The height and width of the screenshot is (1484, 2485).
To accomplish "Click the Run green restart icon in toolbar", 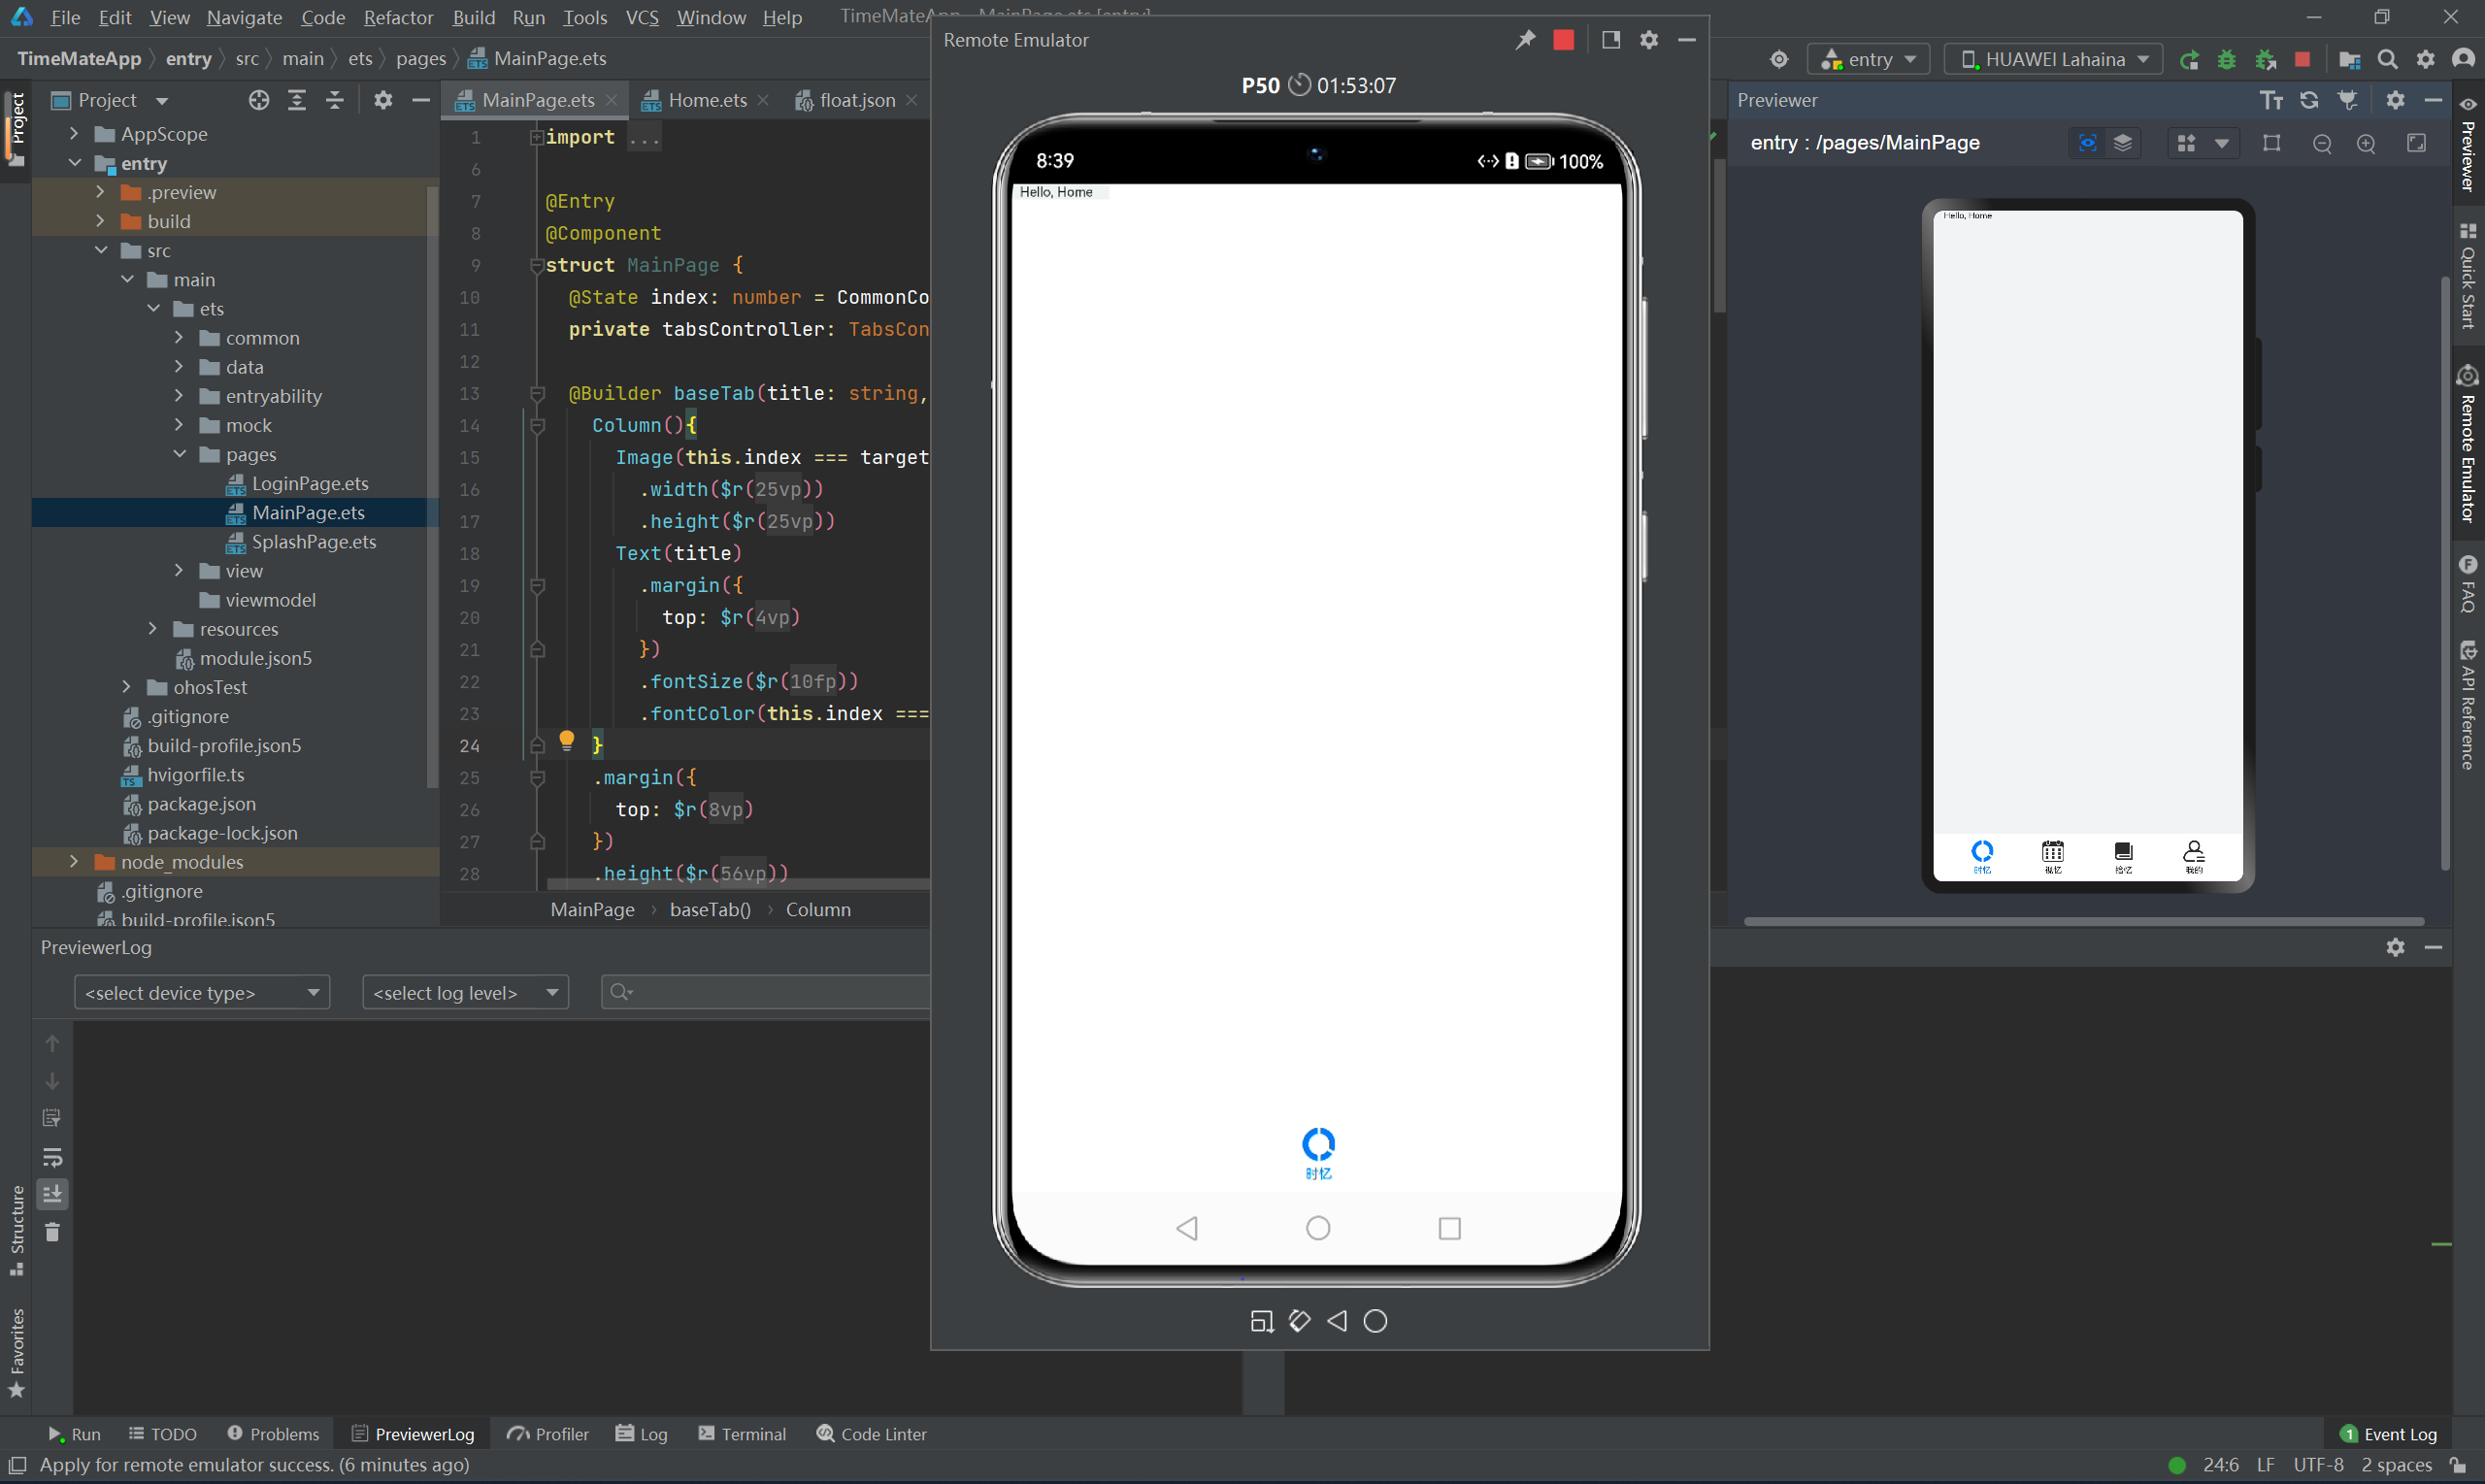I will click(2189, 60).
